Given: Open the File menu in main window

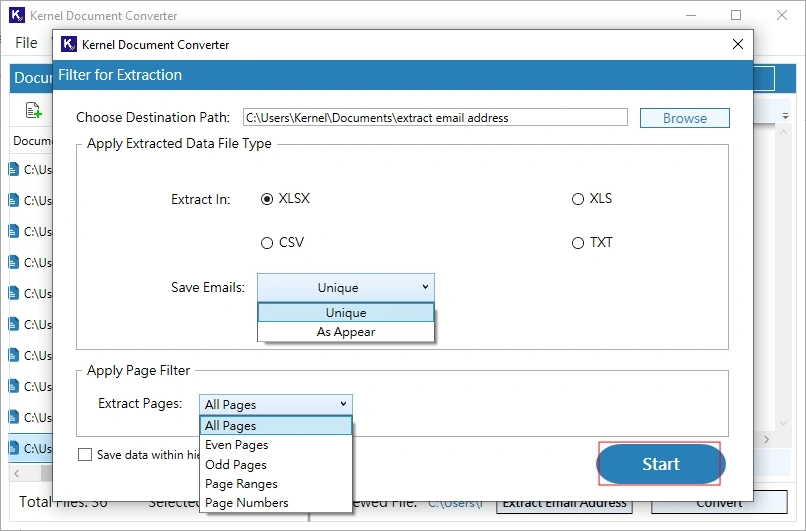Looking at the screenshot, I should pos(26,43).
